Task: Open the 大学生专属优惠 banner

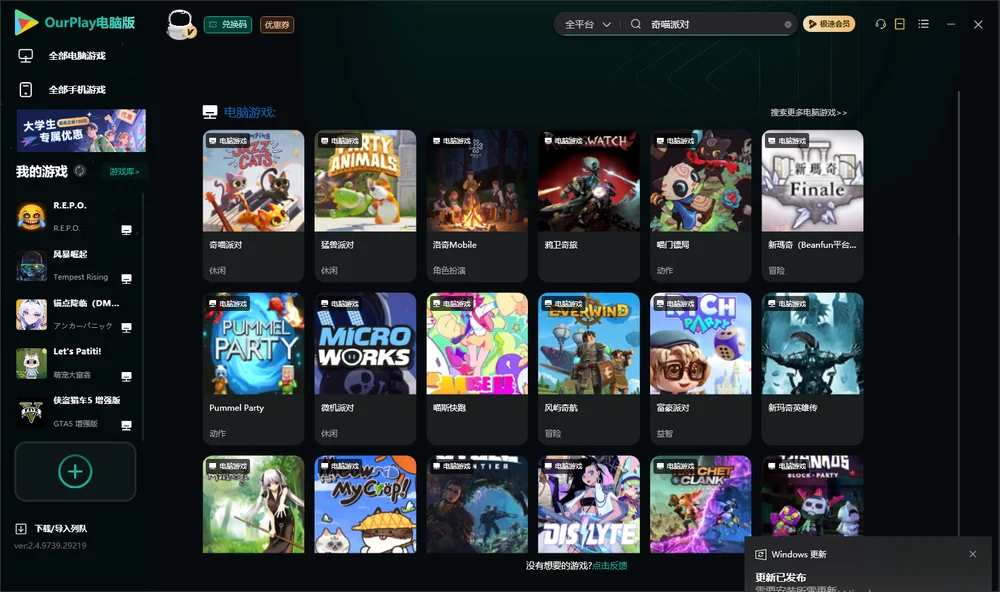Action: click(x=81, y=130)
